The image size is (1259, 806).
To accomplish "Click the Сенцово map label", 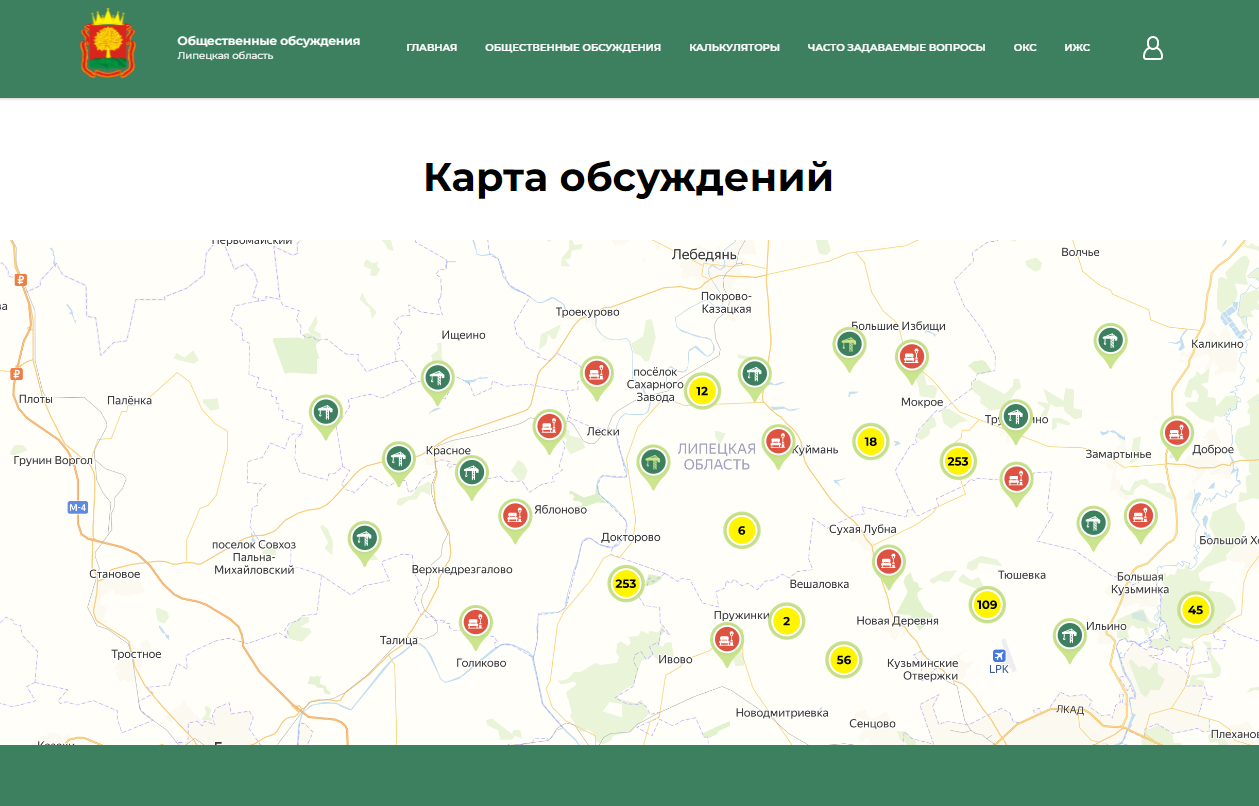I will pyautogui.click(x=872, y=723).
